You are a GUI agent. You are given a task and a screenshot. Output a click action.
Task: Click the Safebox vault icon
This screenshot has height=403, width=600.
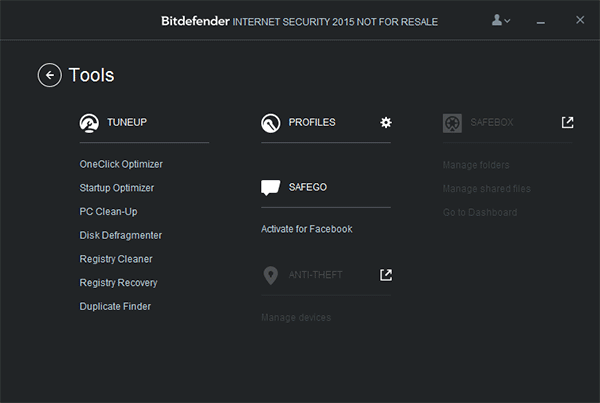(x=452, y=123)
